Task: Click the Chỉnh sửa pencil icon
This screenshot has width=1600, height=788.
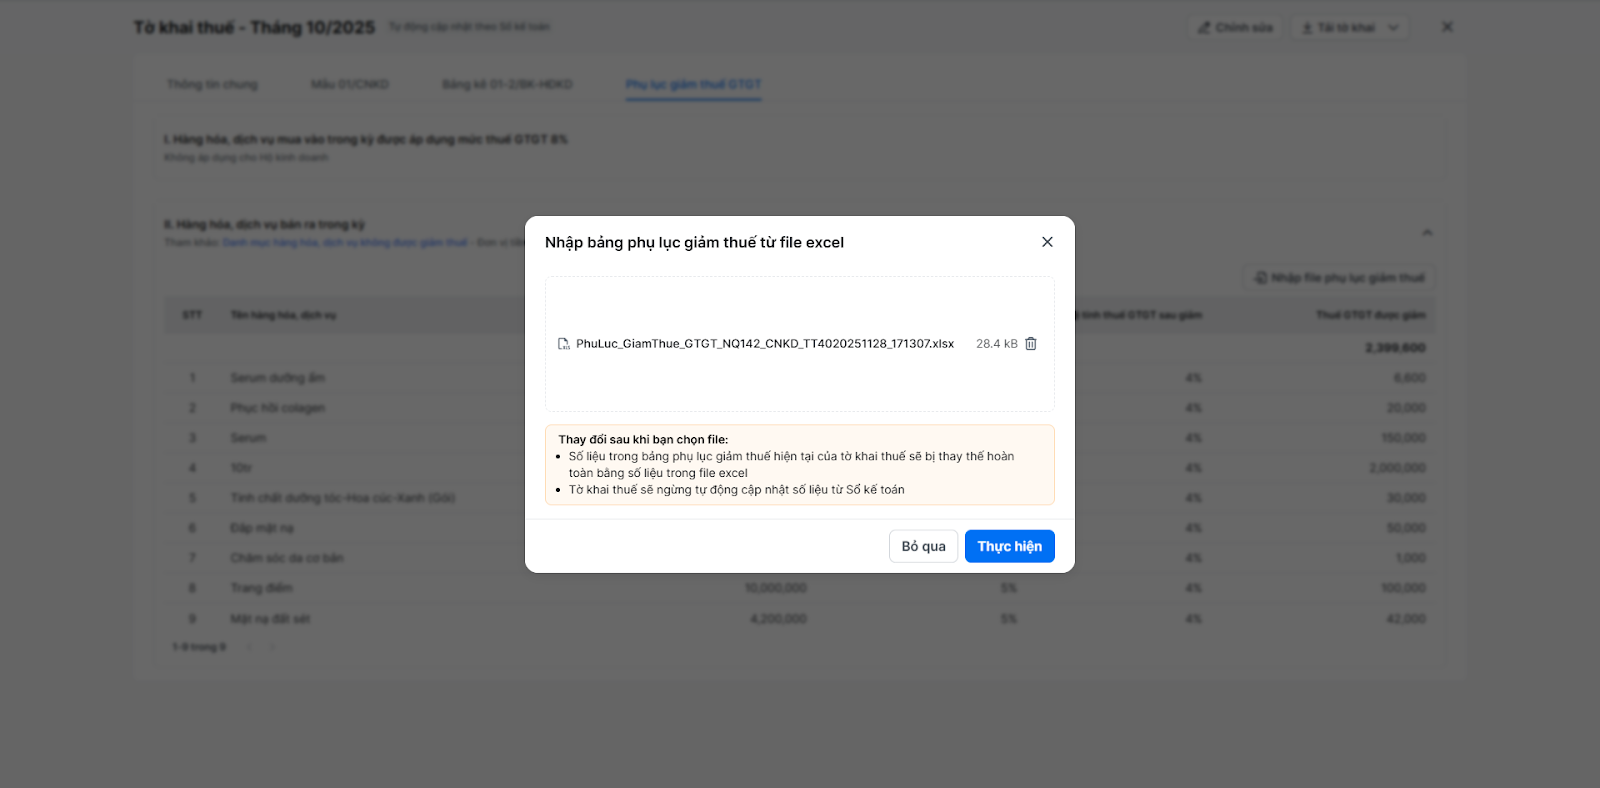Action: pos(1205,28)
